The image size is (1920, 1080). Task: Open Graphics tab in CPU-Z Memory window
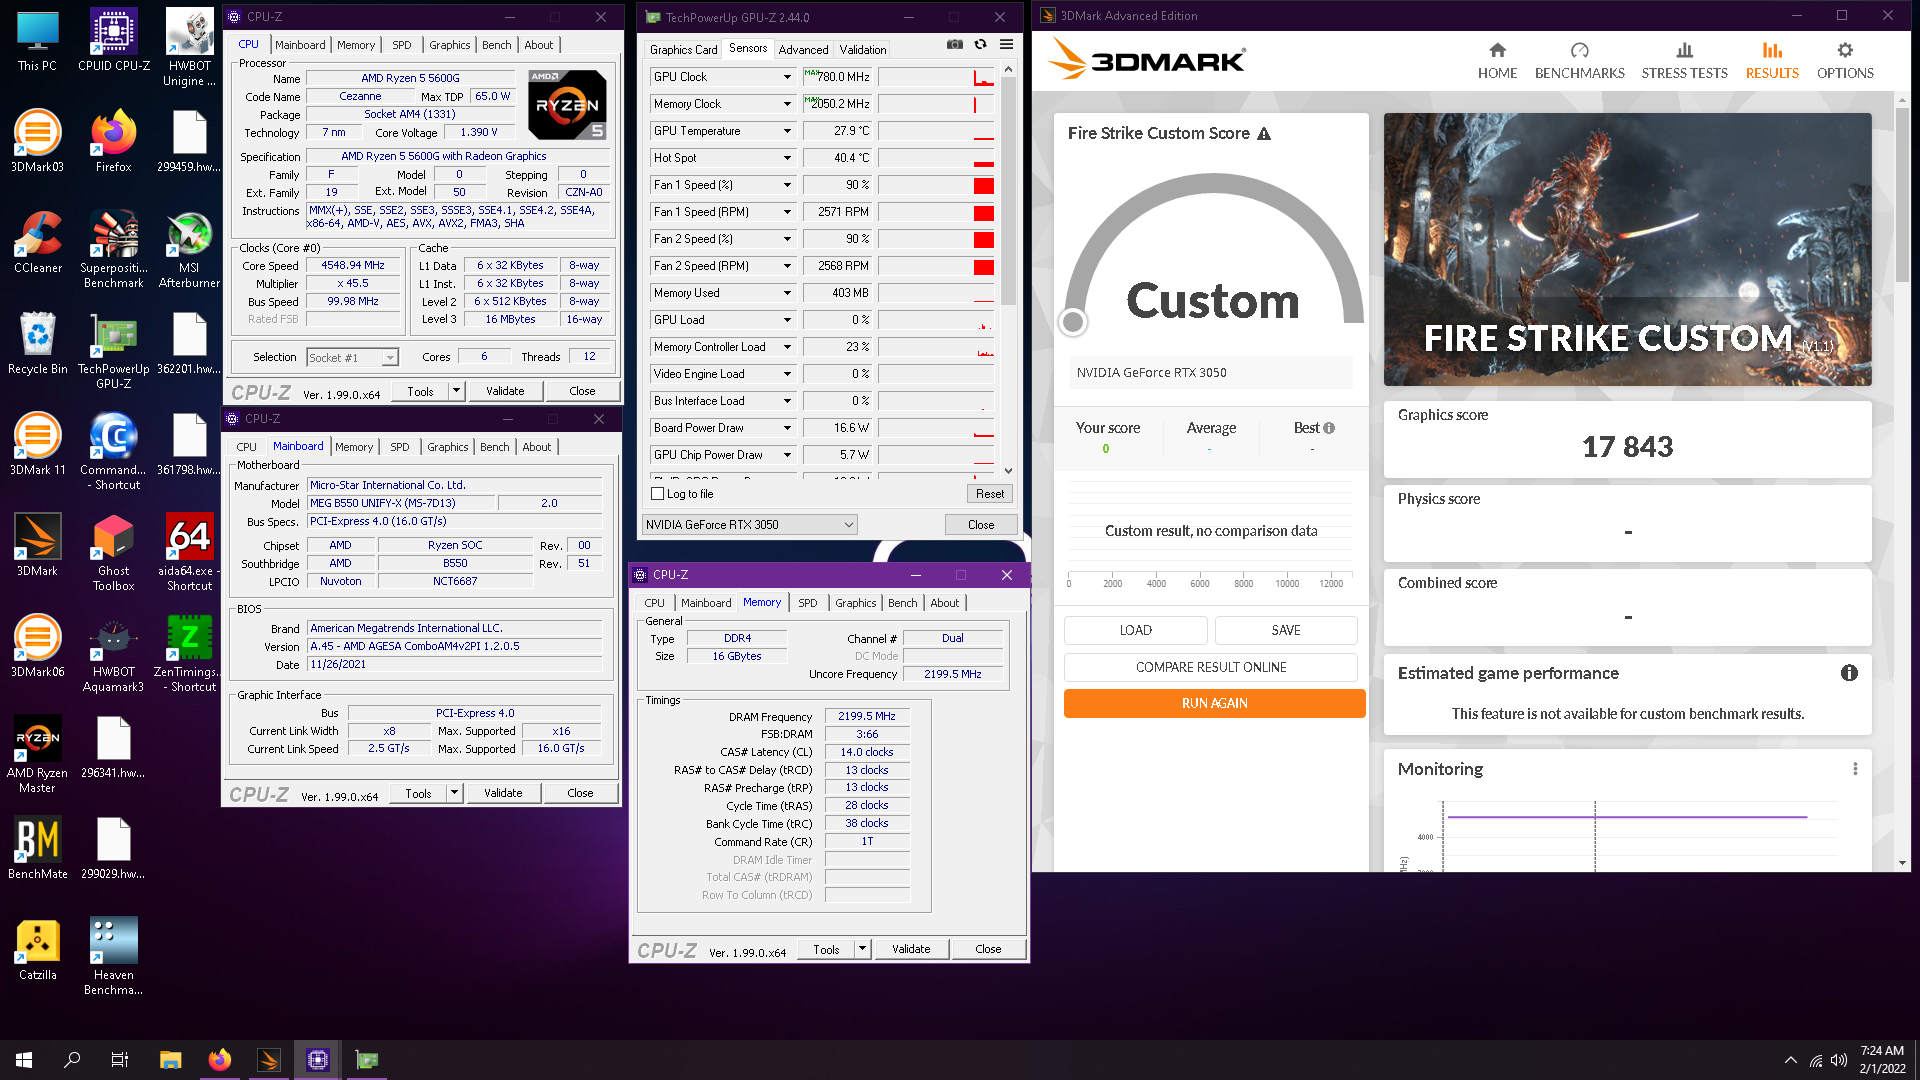pos(855,603)
